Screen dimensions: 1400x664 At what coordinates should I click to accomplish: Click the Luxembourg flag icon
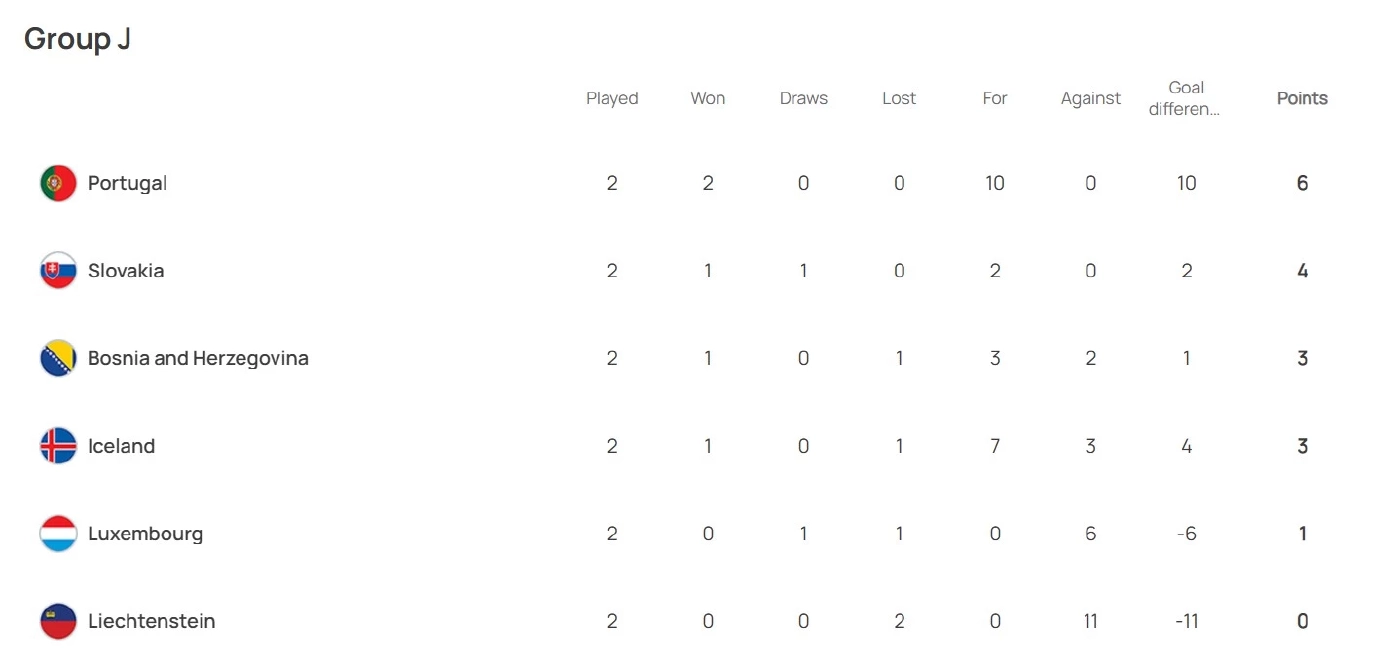58,534
